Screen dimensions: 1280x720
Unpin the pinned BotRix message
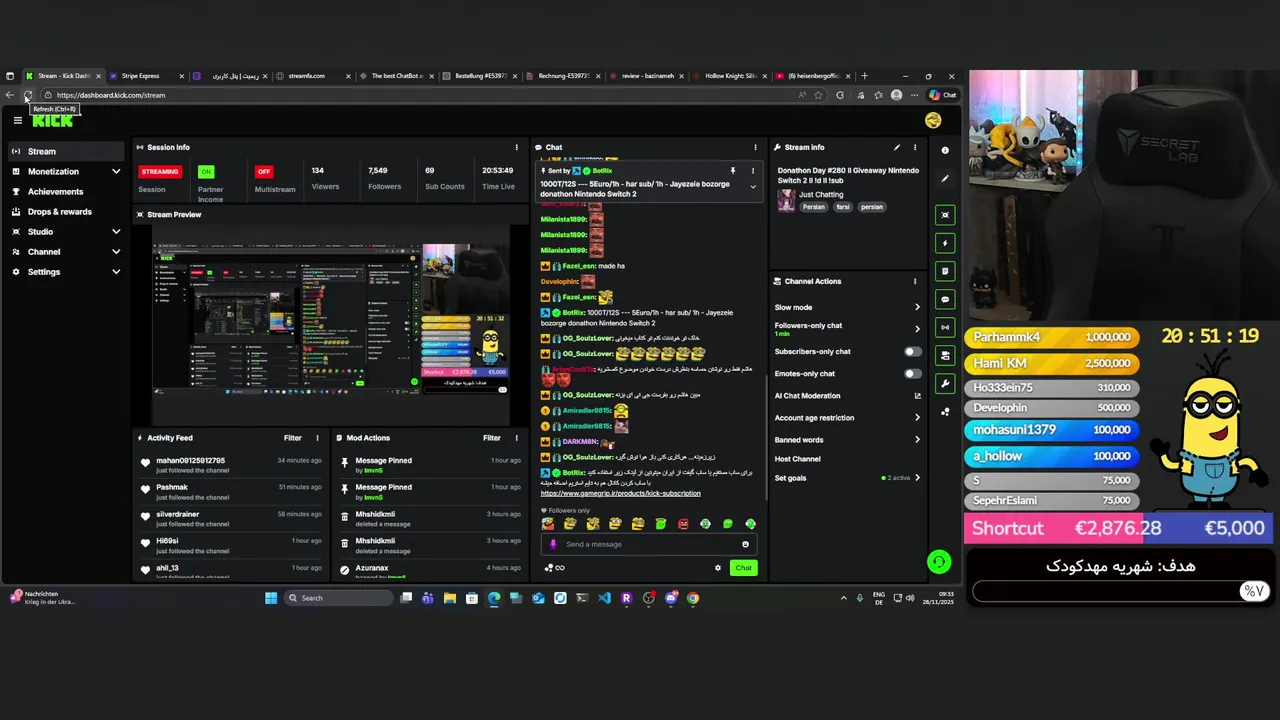pos(733,171)
